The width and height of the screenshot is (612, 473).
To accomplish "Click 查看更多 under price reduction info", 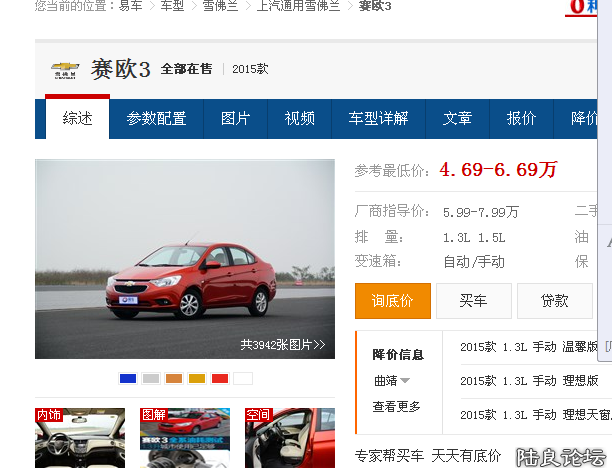I will pos(396,407).
